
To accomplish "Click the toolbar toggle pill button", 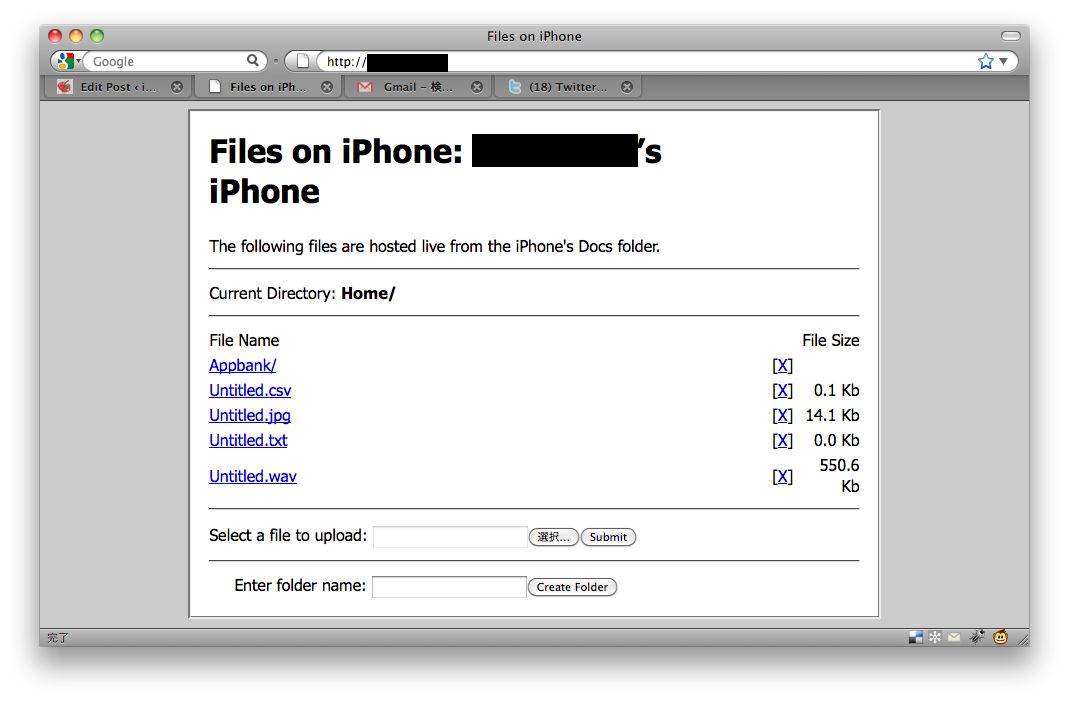I will click(x=1010, y=35).
